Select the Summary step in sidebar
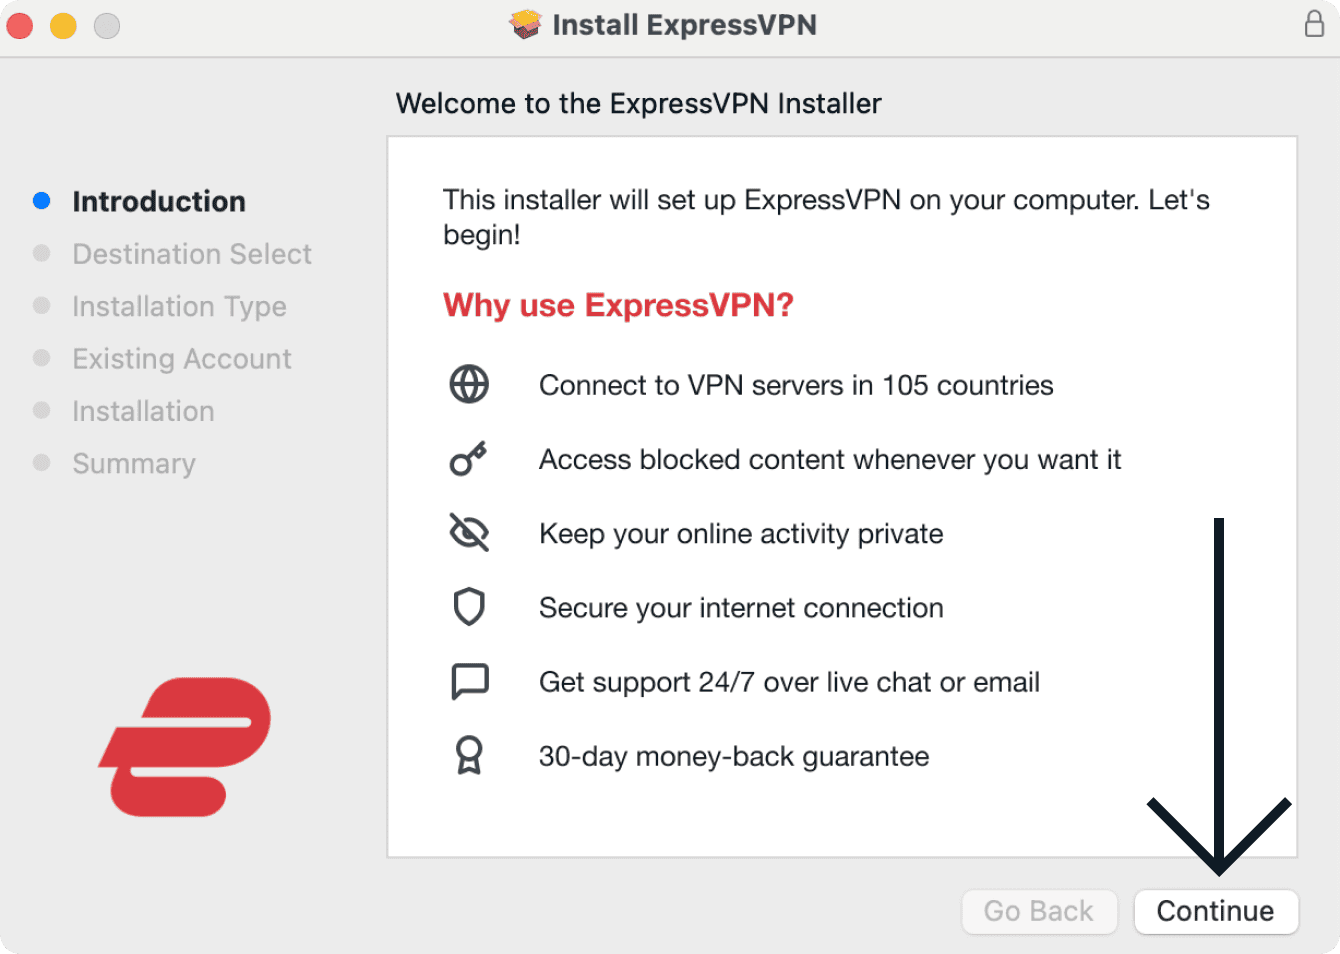 (x=134, y=464)
